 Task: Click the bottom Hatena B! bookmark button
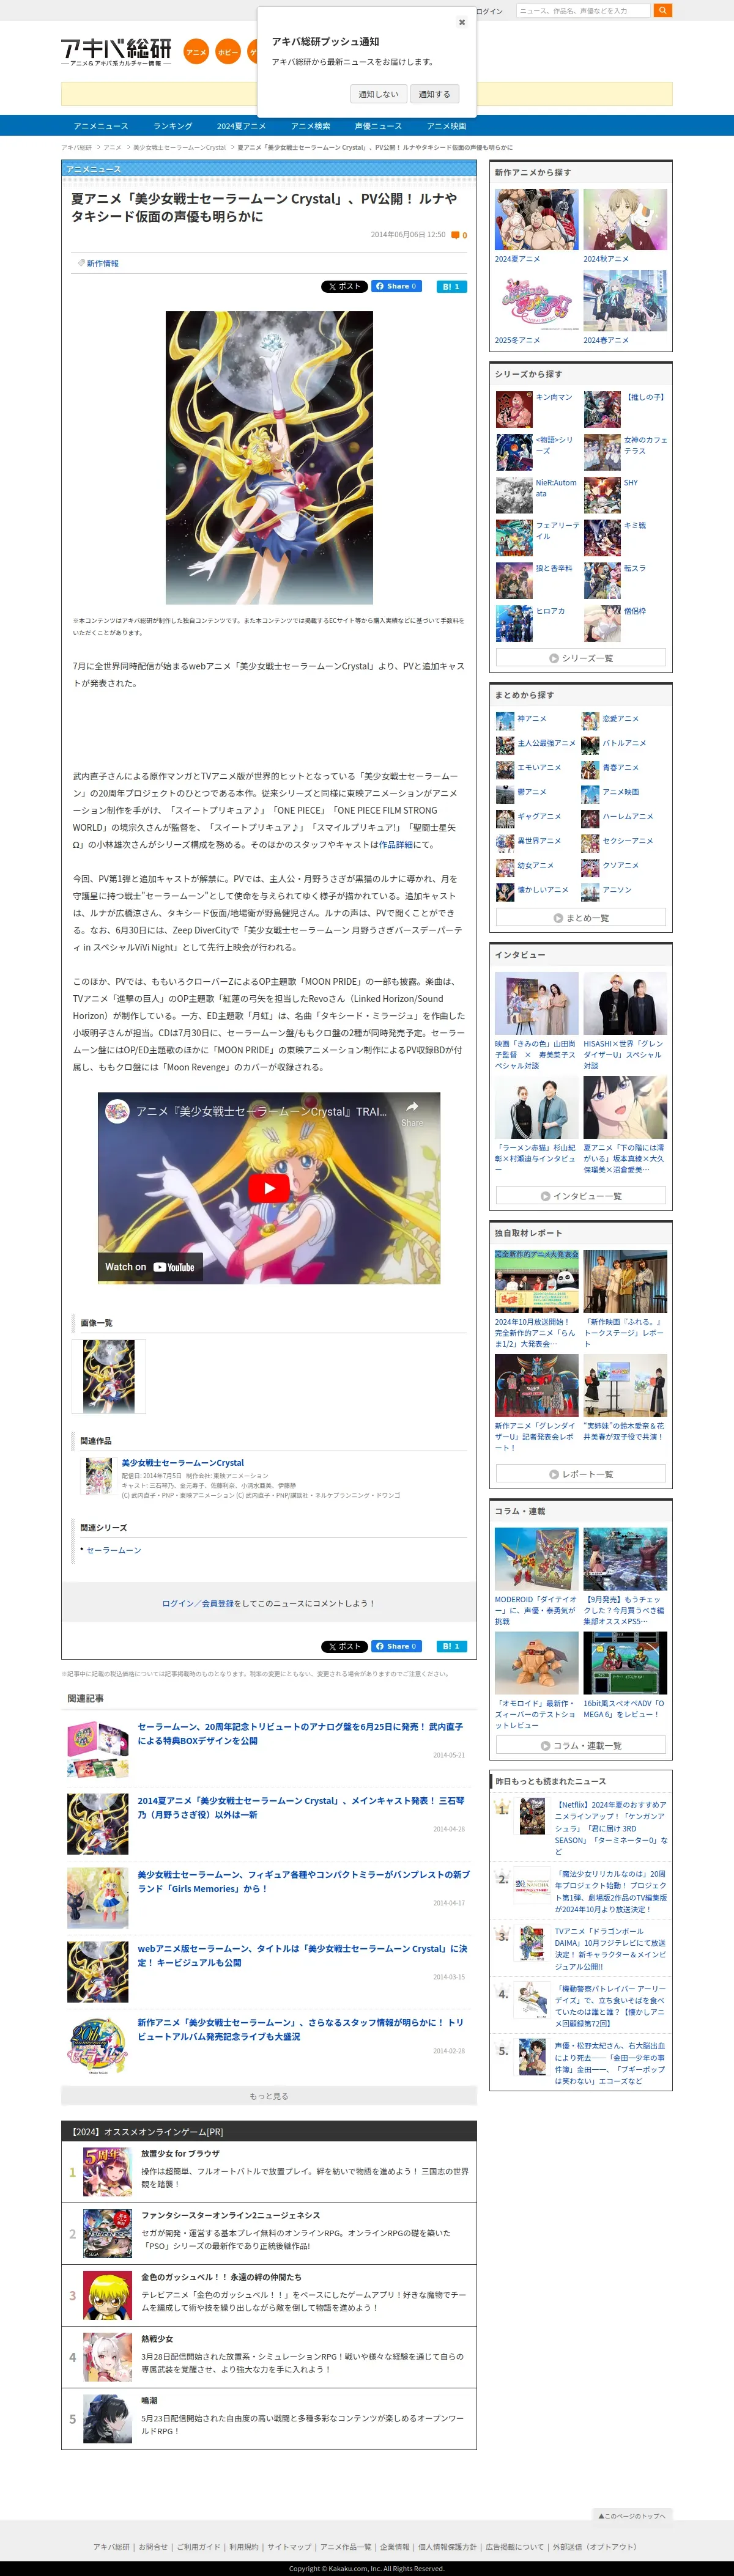pos(452,1646)
